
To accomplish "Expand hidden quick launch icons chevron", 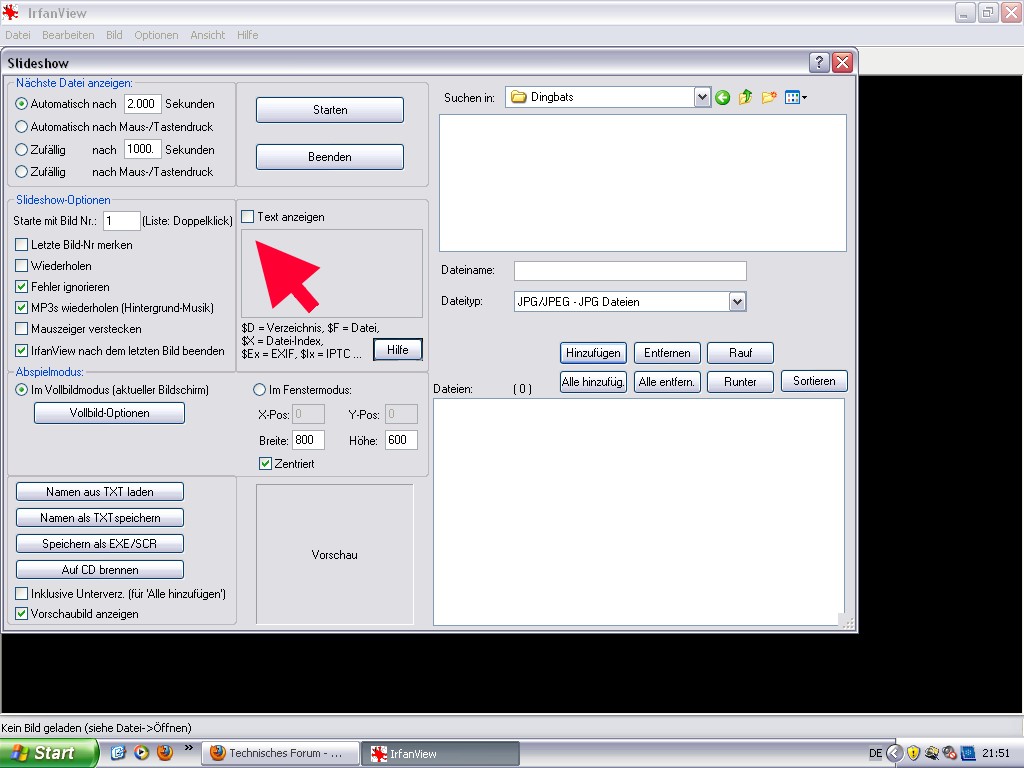I will click(x=188, y=748).
